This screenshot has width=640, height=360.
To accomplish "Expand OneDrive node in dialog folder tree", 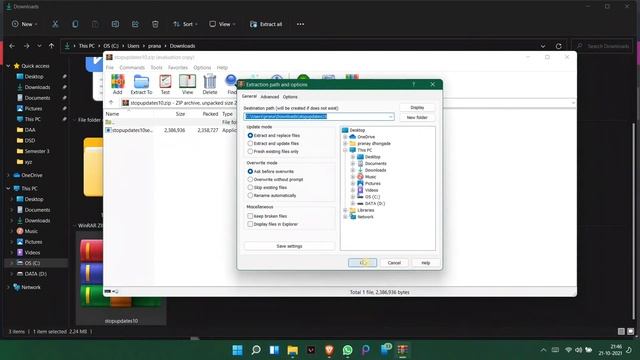I will click(345, 137).
